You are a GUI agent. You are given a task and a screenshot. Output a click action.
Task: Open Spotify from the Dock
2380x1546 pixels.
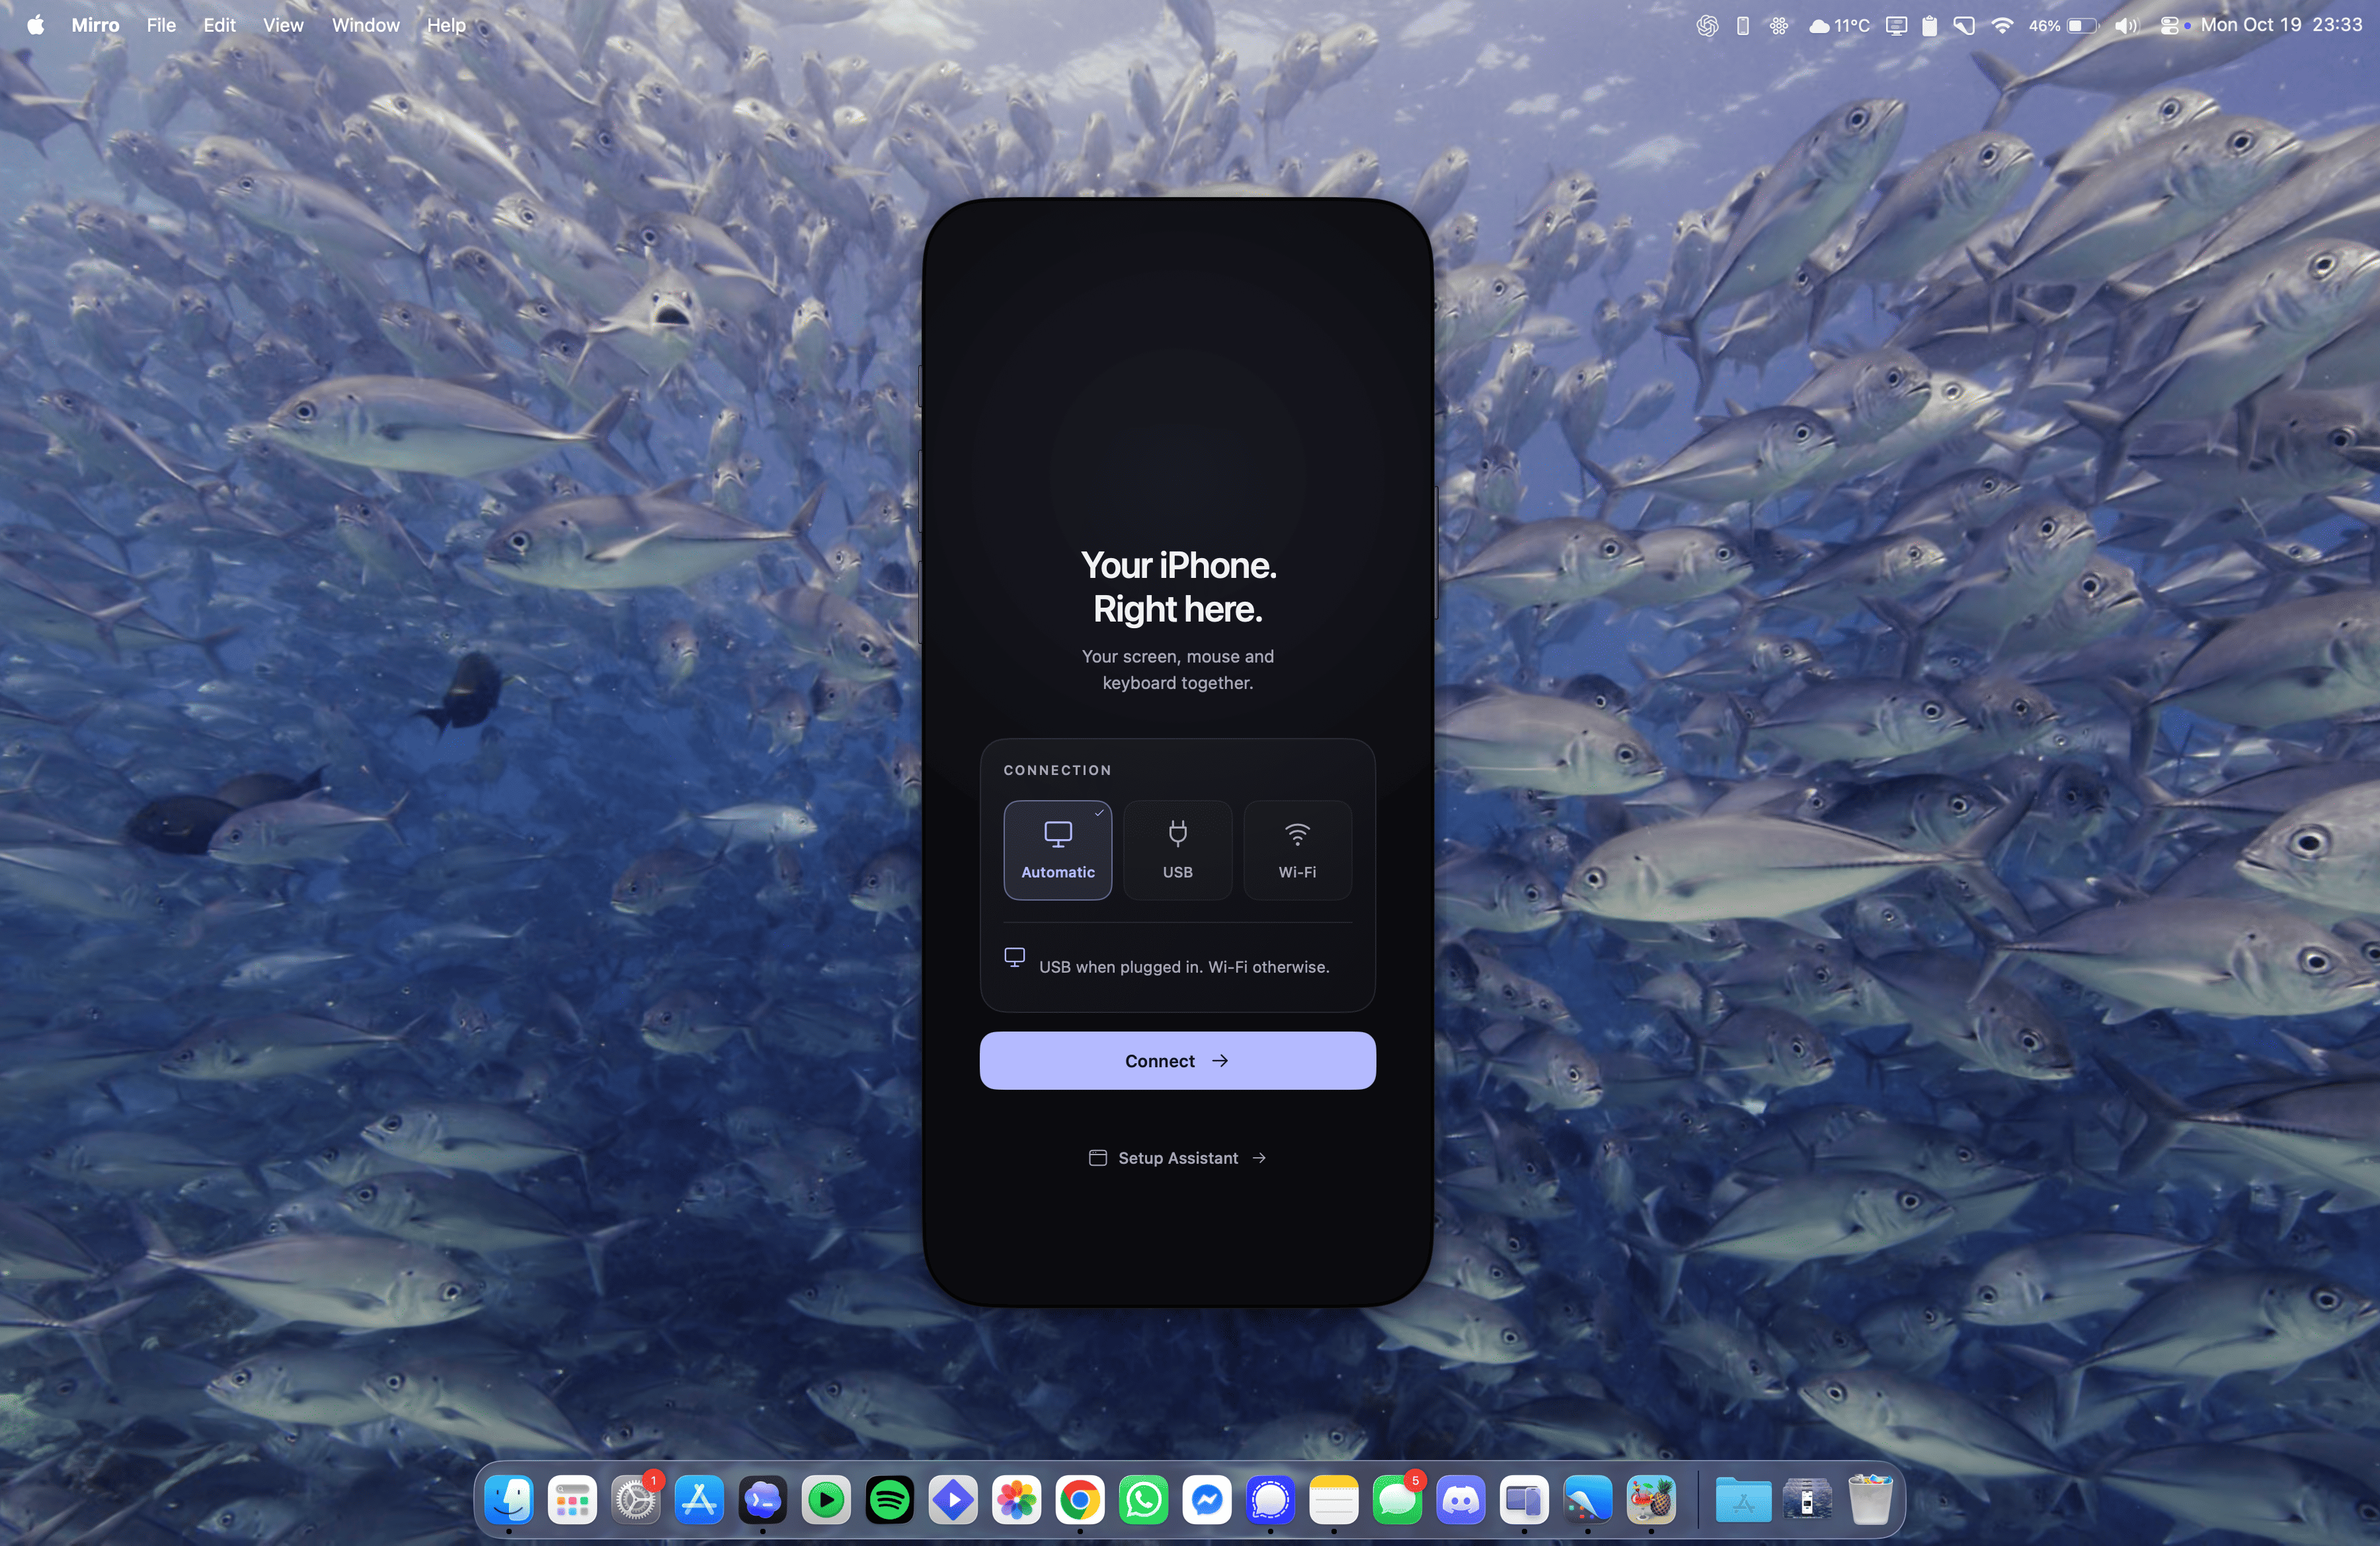click(x=890, y=1499)
